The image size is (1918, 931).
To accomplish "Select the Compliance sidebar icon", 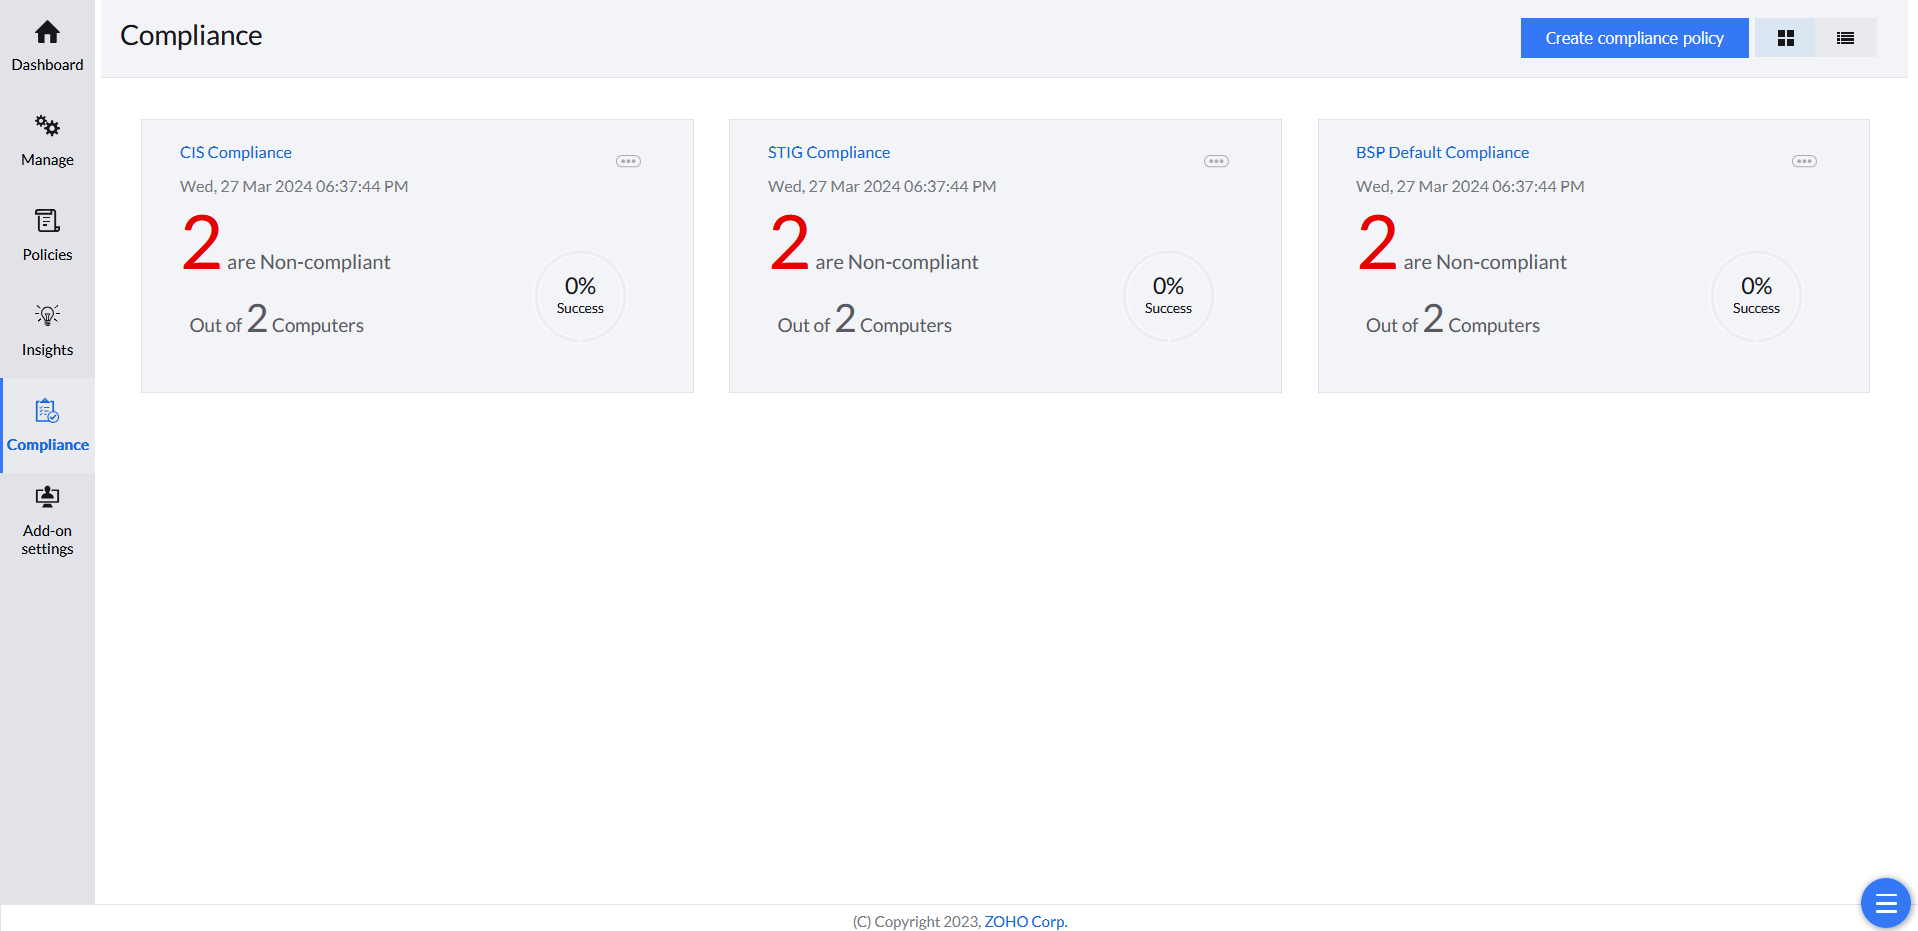I will (x=47, y=412).
